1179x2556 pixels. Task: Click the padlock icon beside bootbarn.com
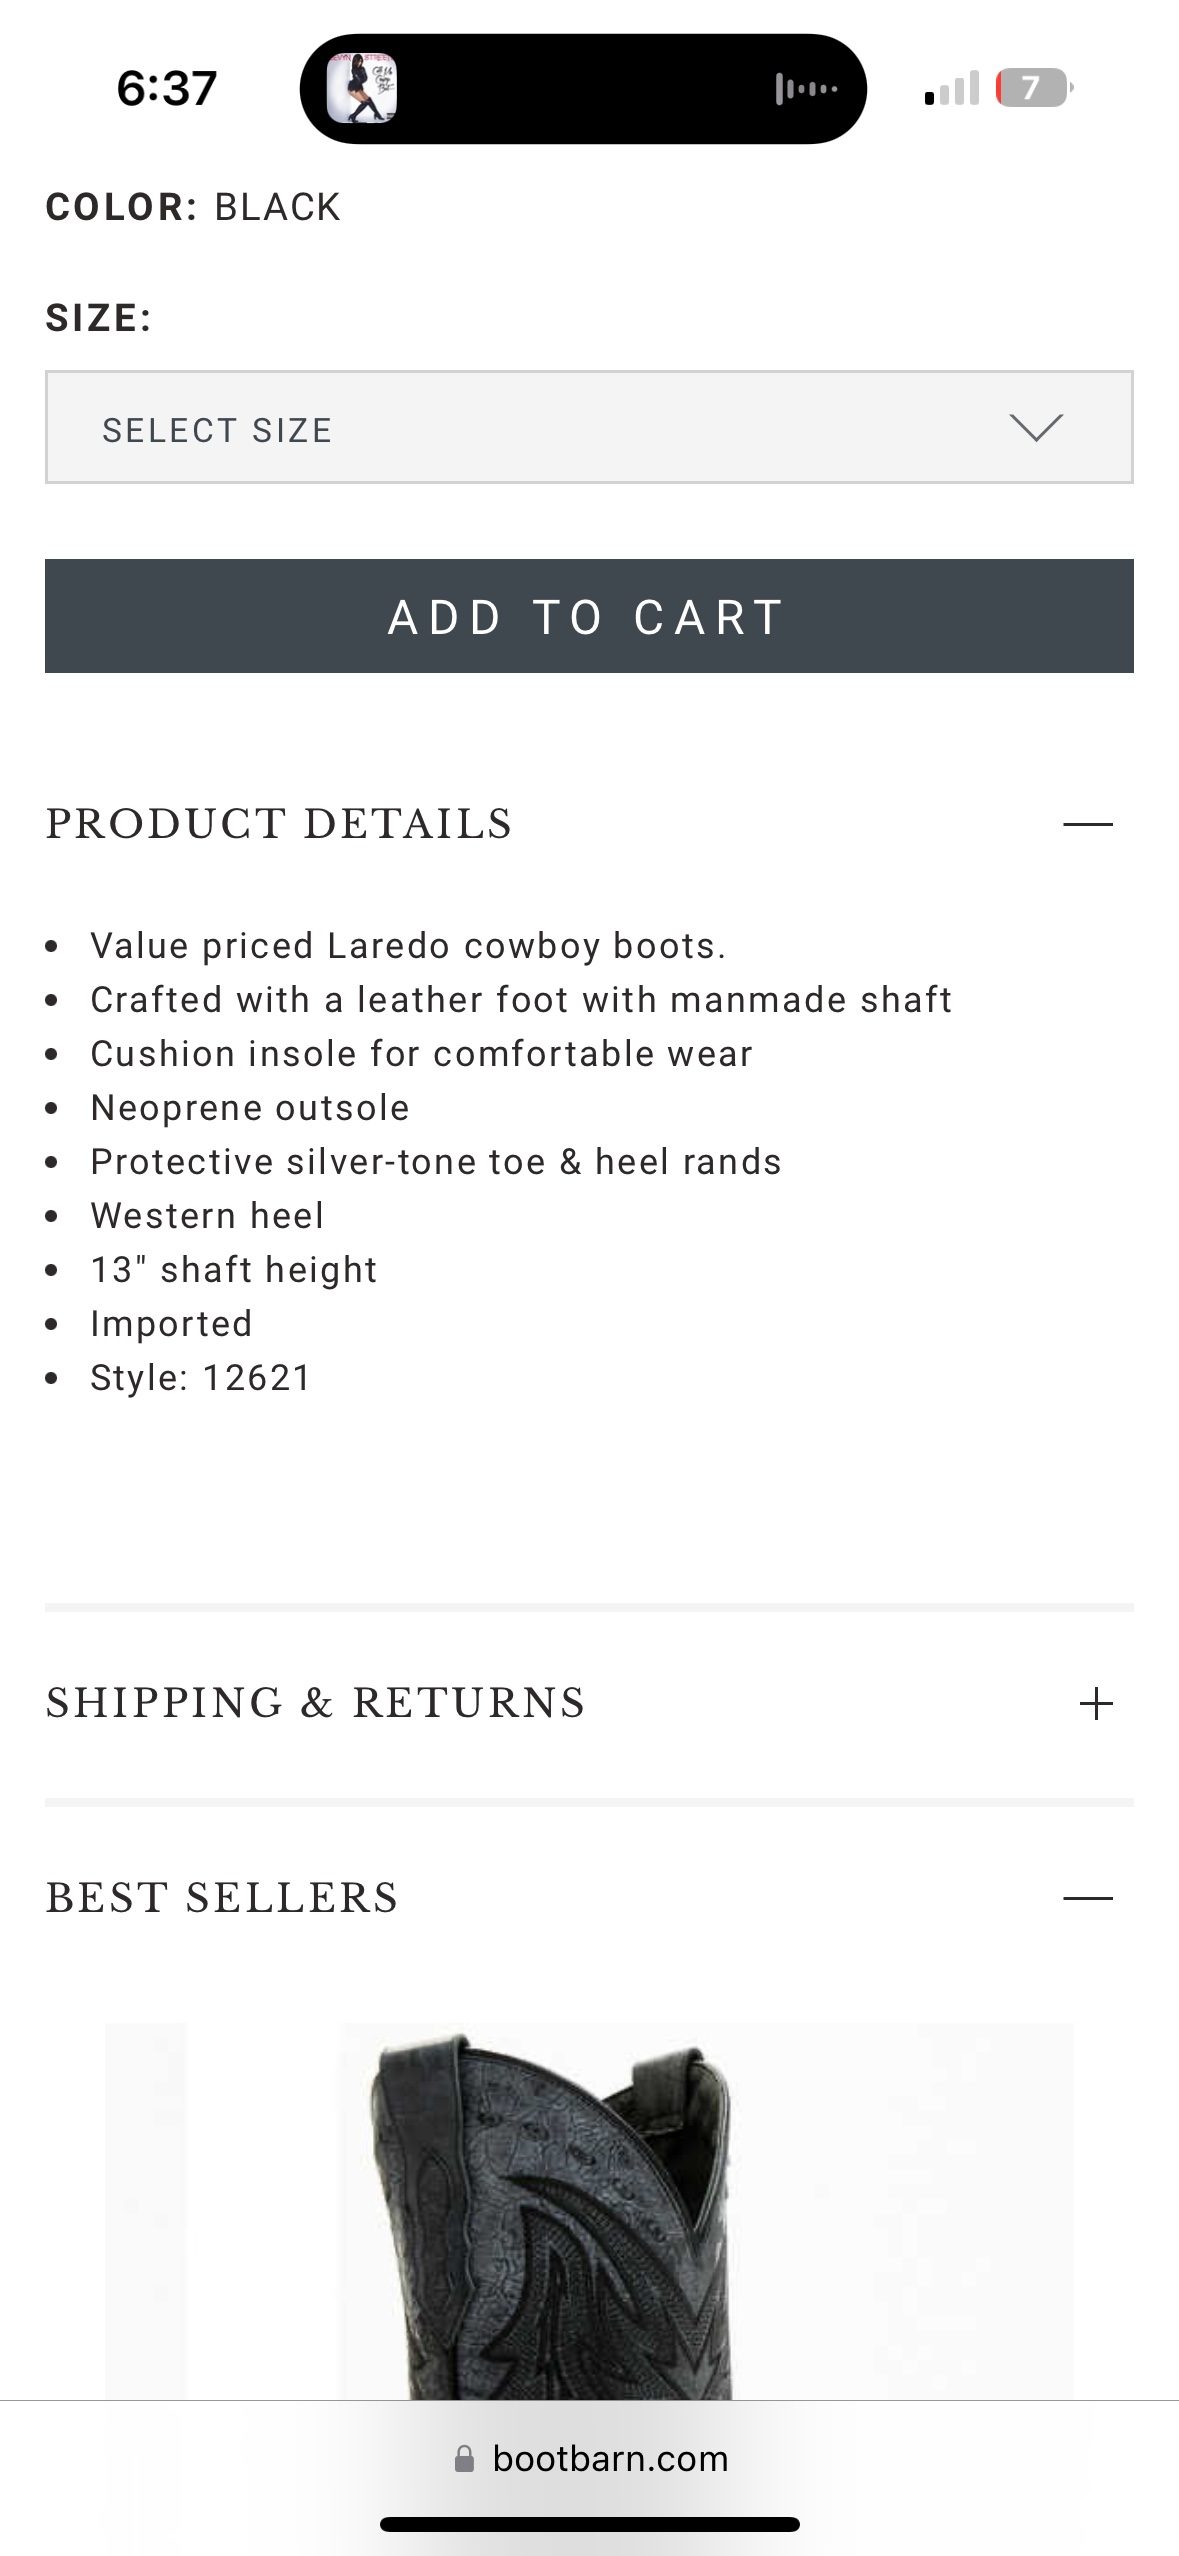pos(464,2459)
